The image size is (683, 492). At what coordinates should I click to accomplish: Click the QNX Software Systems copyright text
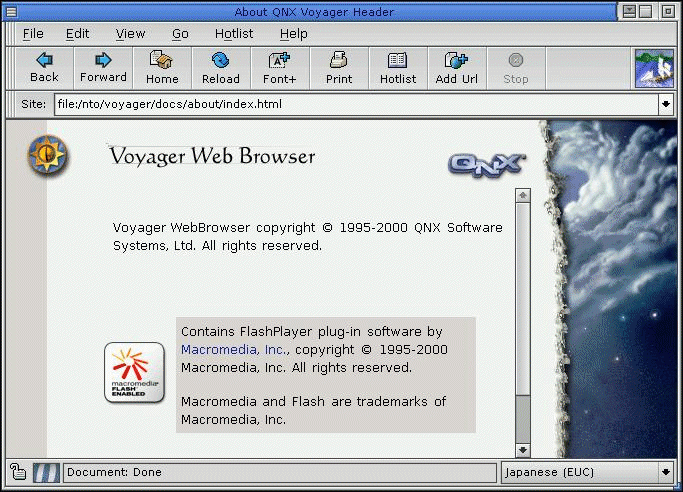coord(308,236)
